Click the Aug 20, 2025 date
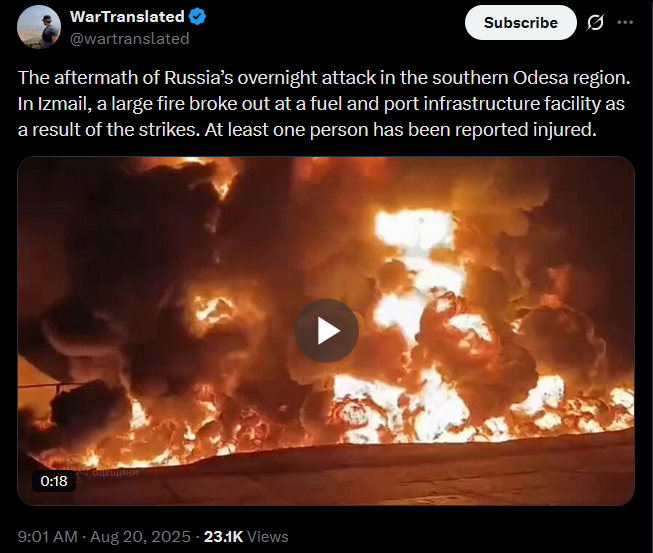This screenshot has width=653, height=553. pyautogui.click(x=140, y=537)
